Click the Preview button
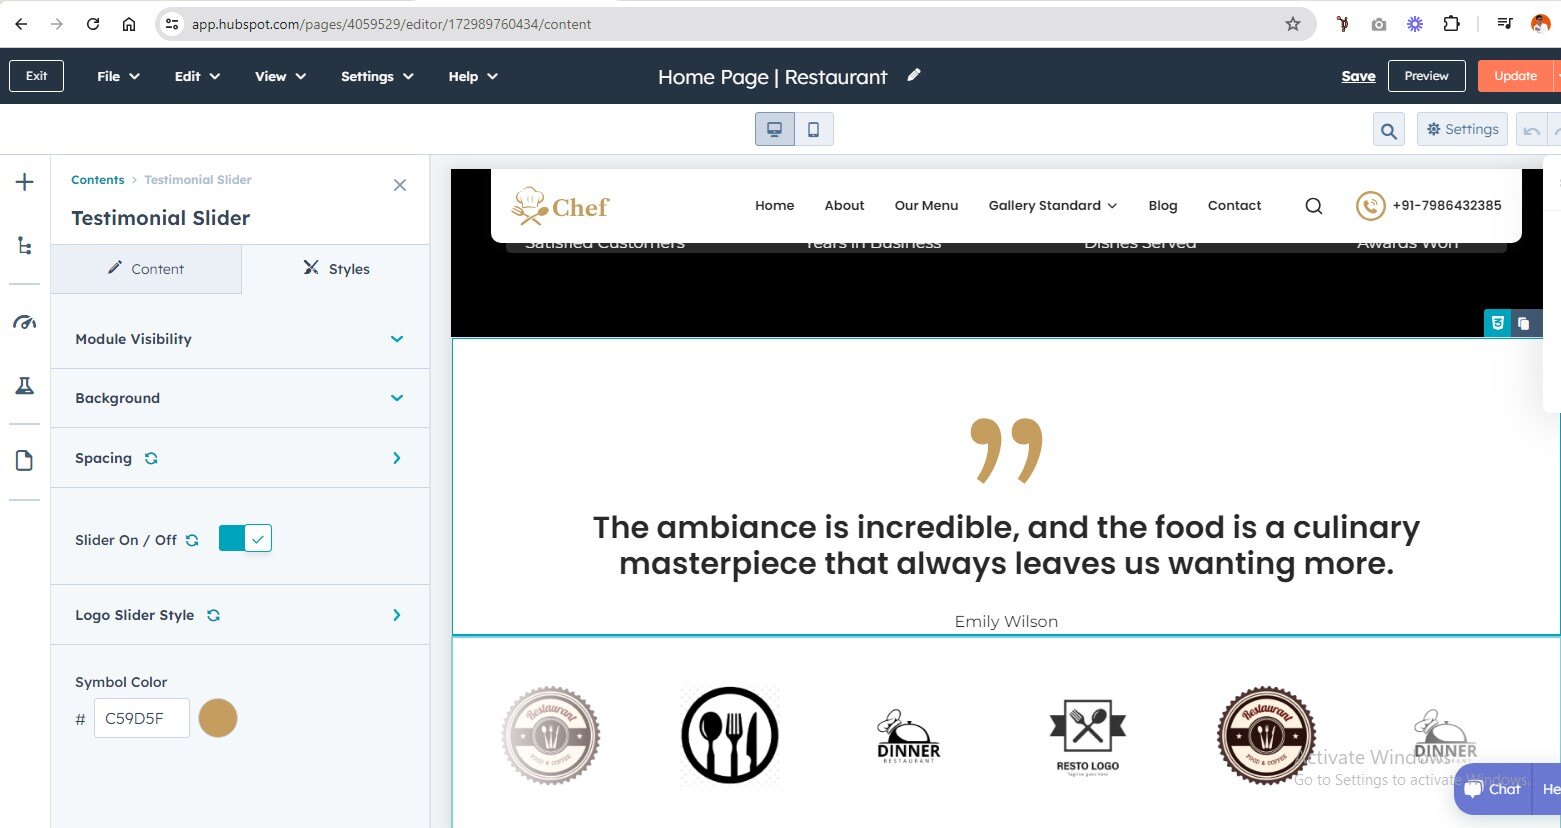The width and height of the screenshot is (1561, 828). pyautogui.click(x=1426, y=76)
